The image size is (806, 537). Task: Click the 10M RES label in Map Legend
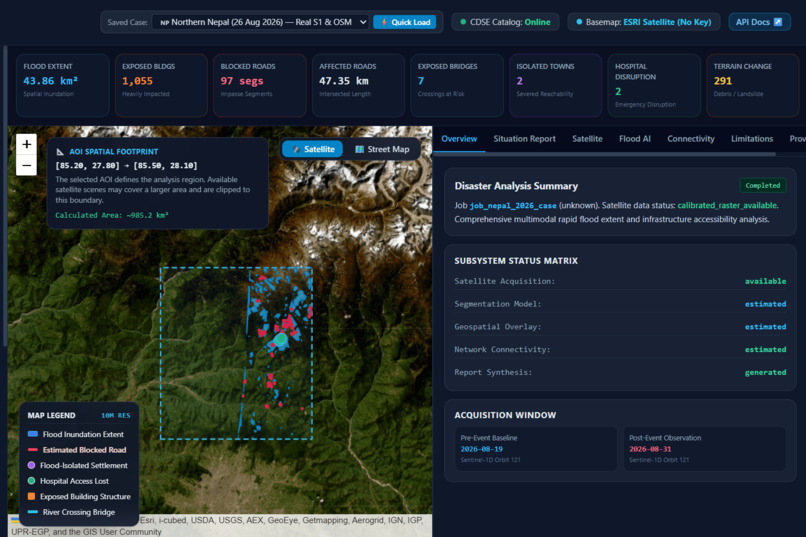[116, 415]
